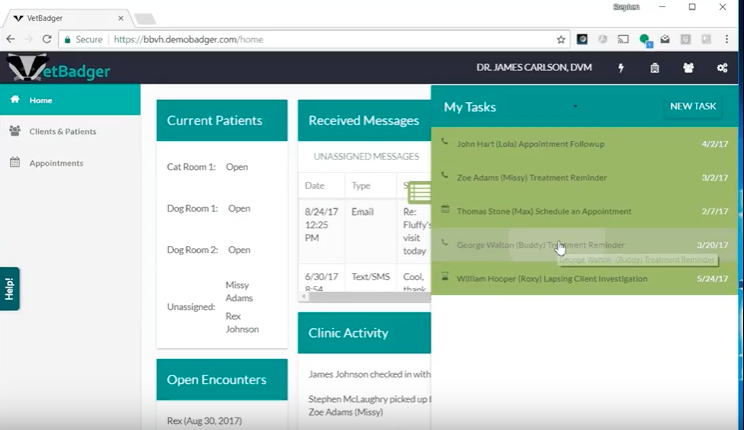Click Dr. James Carlson, DVM user name
Screen dimensions: 744x430
pyautogui.click(x=534, y=67)
